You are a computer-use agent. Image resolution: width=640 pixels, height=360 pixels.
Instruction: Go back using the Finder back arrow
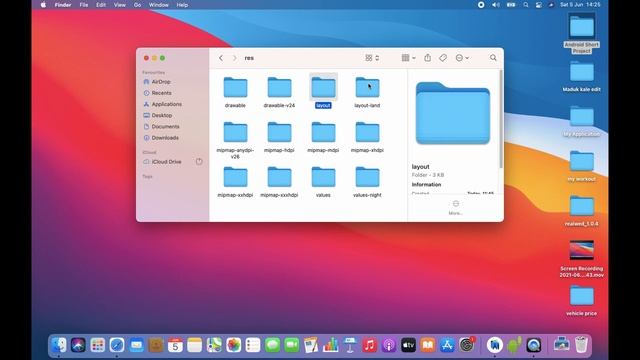click(x=221, y=58)
